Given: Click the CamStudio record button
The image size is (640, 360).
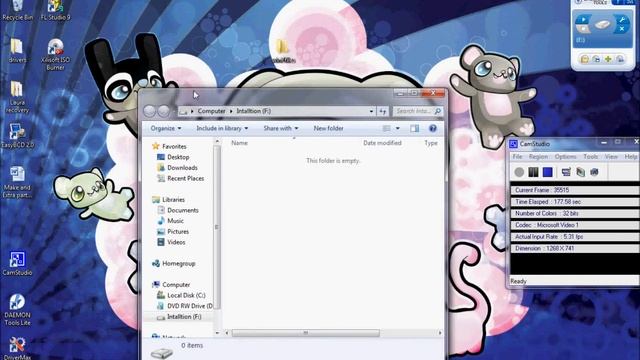Looking at the screenshot, I should click(x=519, y=172).
